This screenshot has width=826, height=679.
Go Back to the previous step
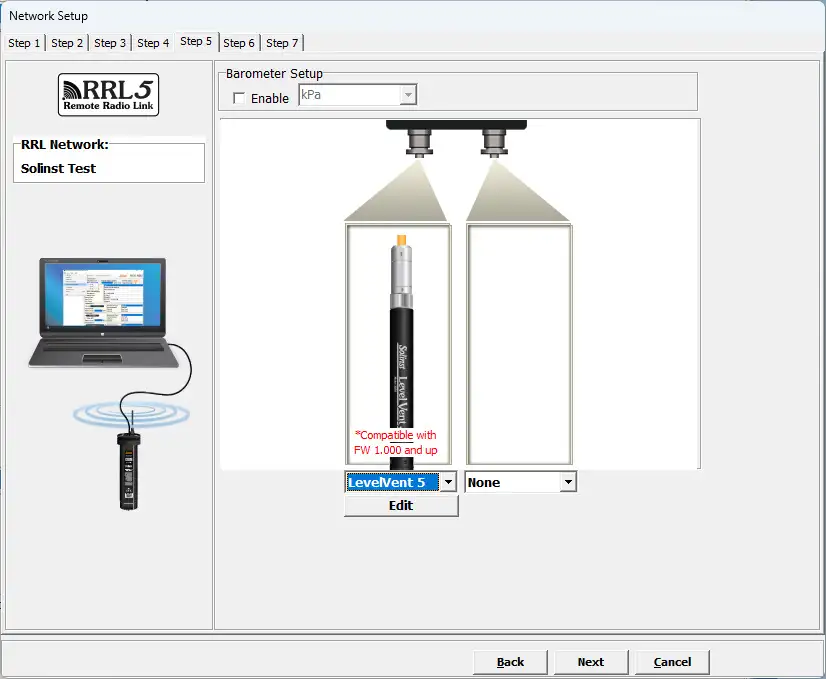click(510, 661)
